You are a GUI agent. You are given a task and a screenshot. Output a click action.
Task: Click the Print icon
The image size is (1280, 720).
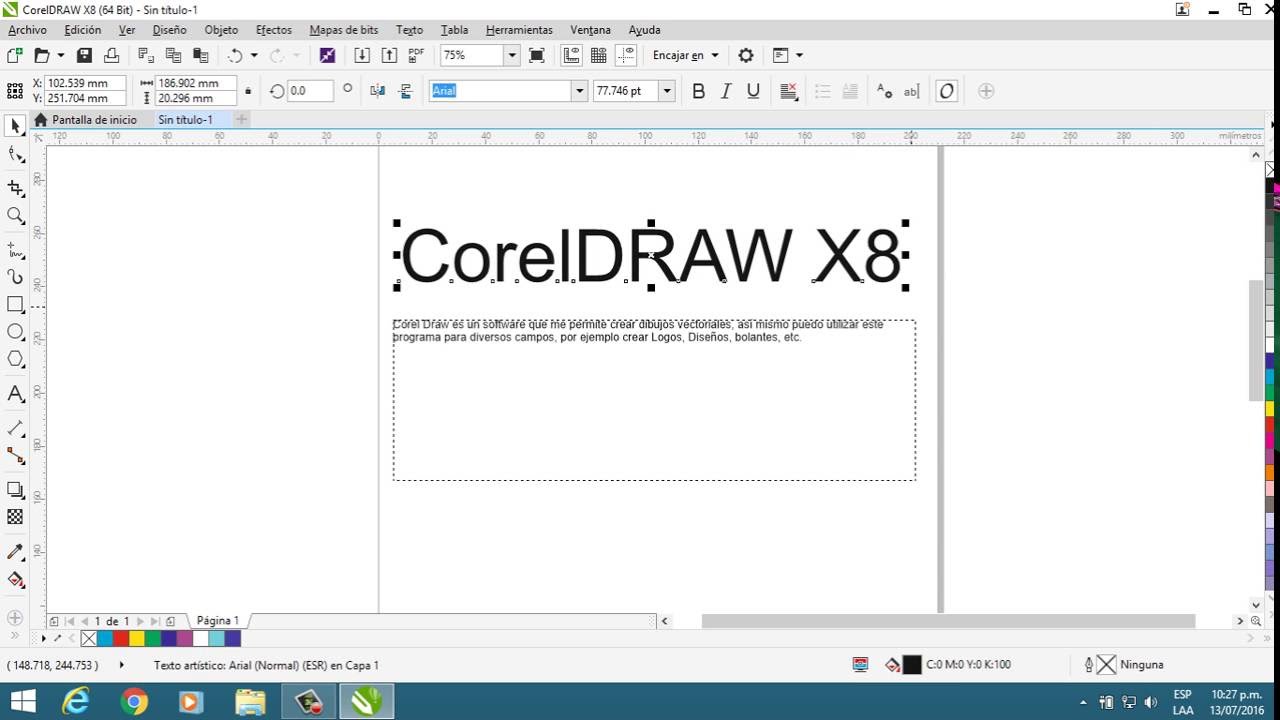coord(111,55)
